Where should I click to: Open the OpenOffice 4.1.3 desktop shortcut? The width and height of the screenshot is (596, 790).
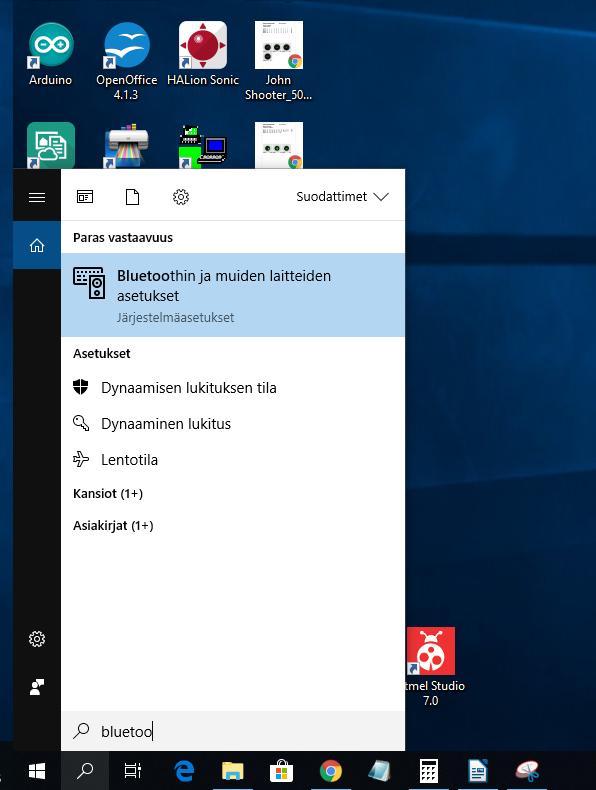tap(126, 60)
